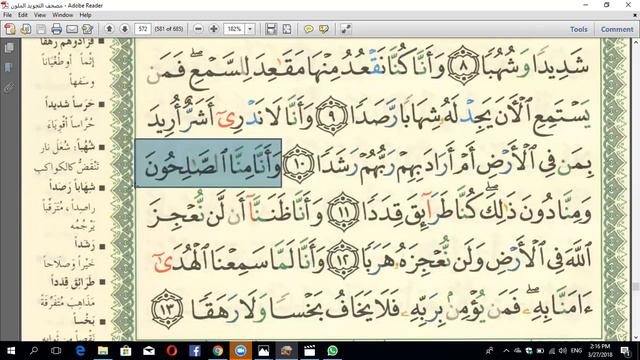Show hidden system tray icons chevron
The image size is (640, 360).
pyautogui.click(x=506, y=351)
